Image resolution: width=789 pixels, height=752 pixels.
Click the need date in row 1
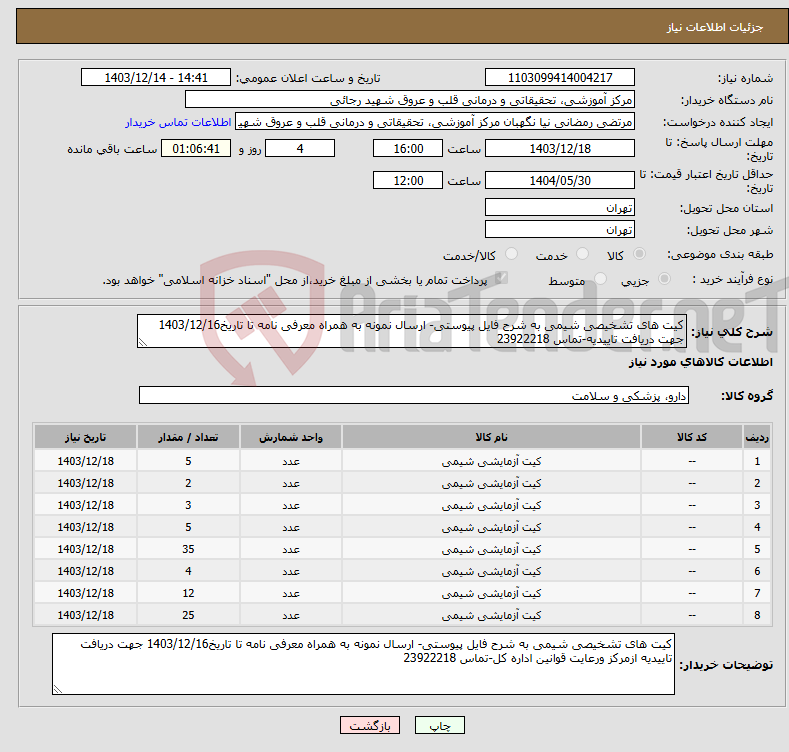86,461
